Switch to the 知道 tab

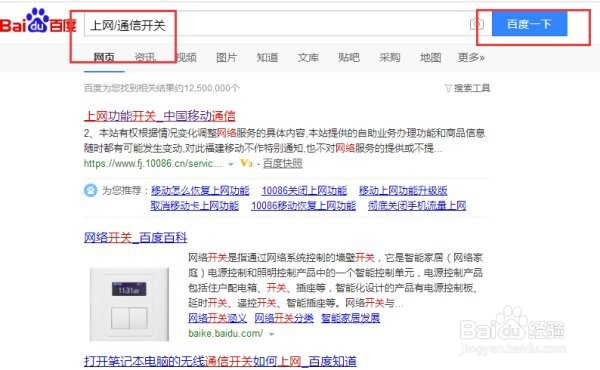coord(267,57)
